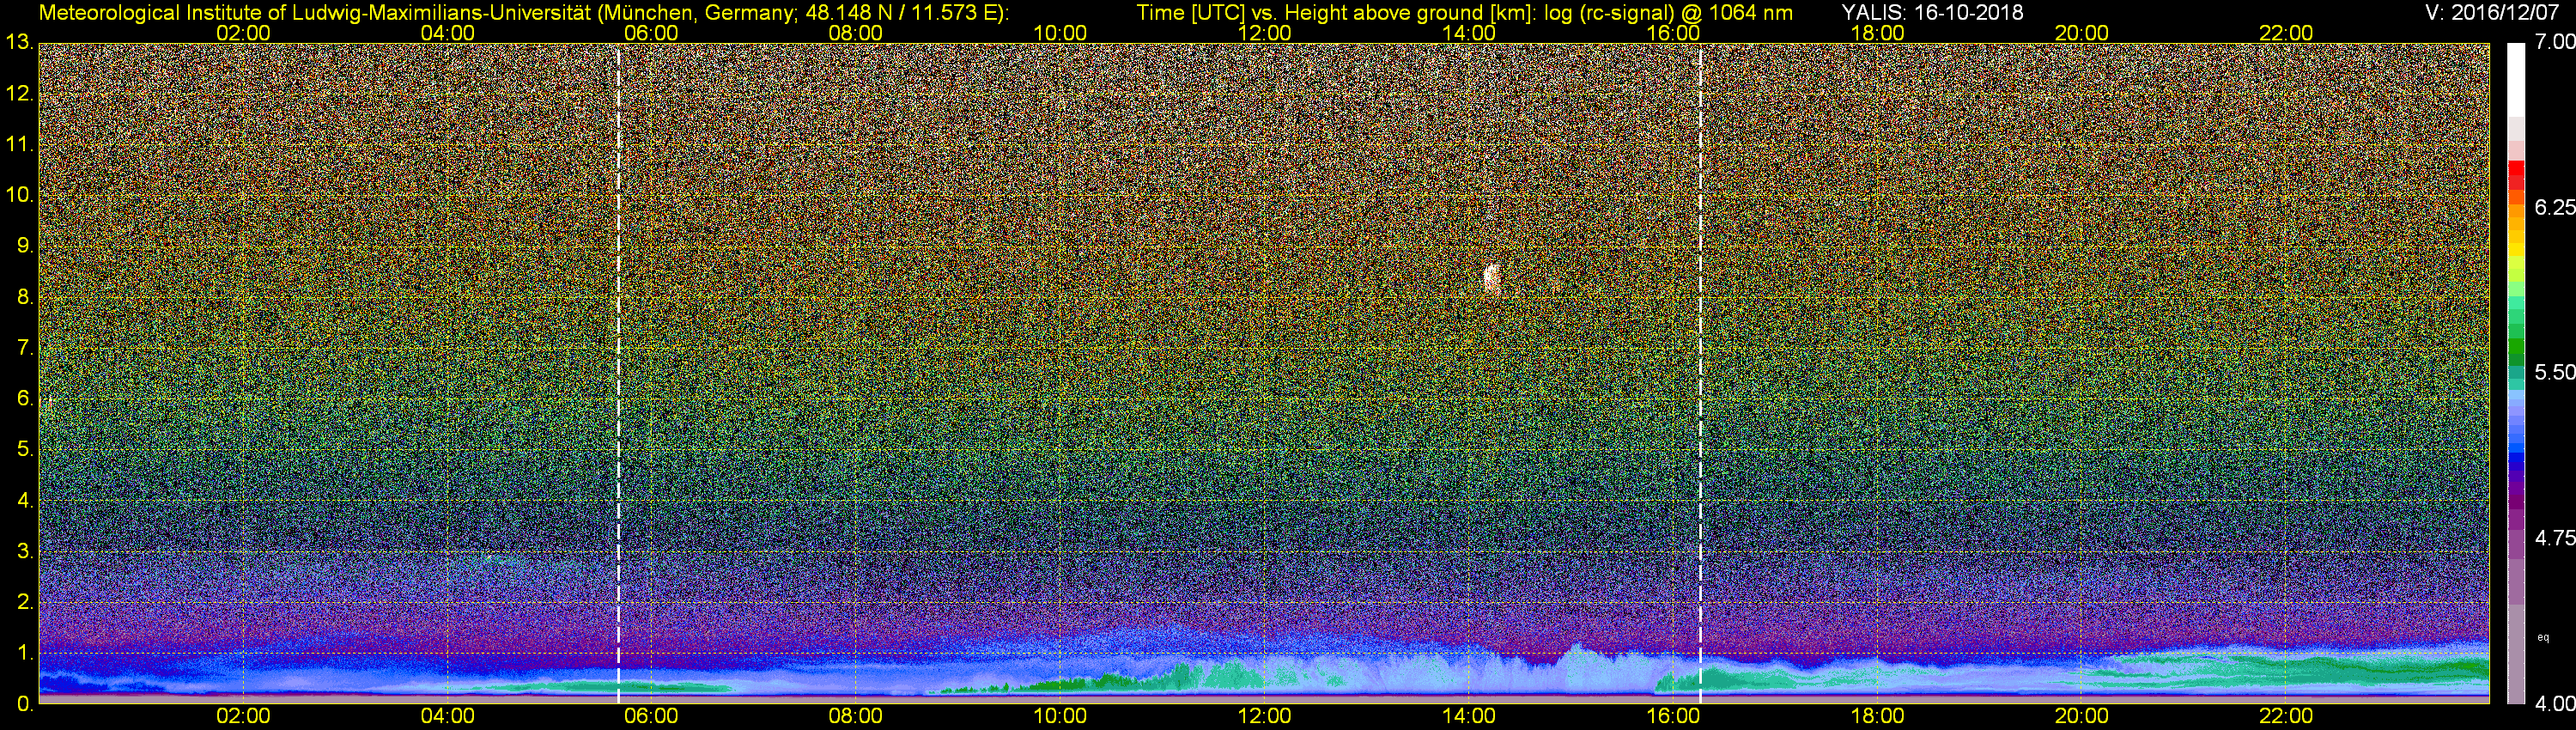
Task: Click the 13 km height axis label
Action: [19, 42]
